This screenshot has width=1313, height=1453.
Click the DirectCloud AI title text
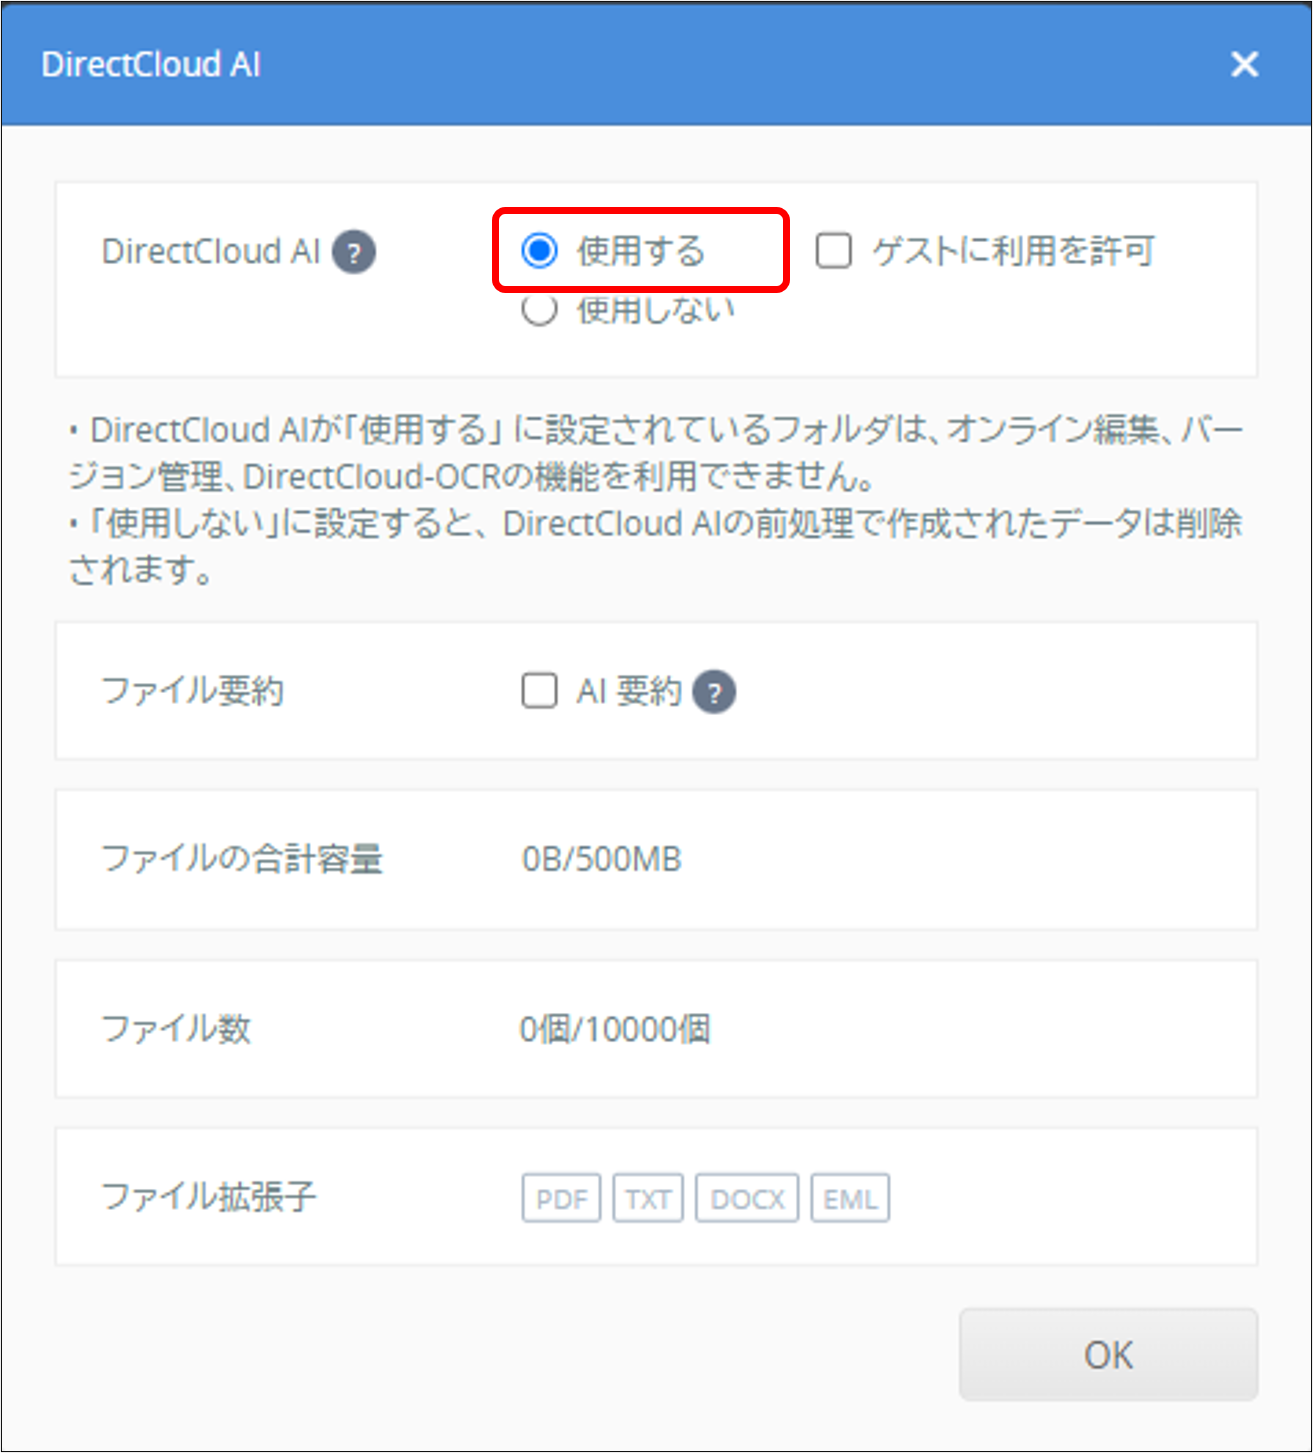point(150,64)
